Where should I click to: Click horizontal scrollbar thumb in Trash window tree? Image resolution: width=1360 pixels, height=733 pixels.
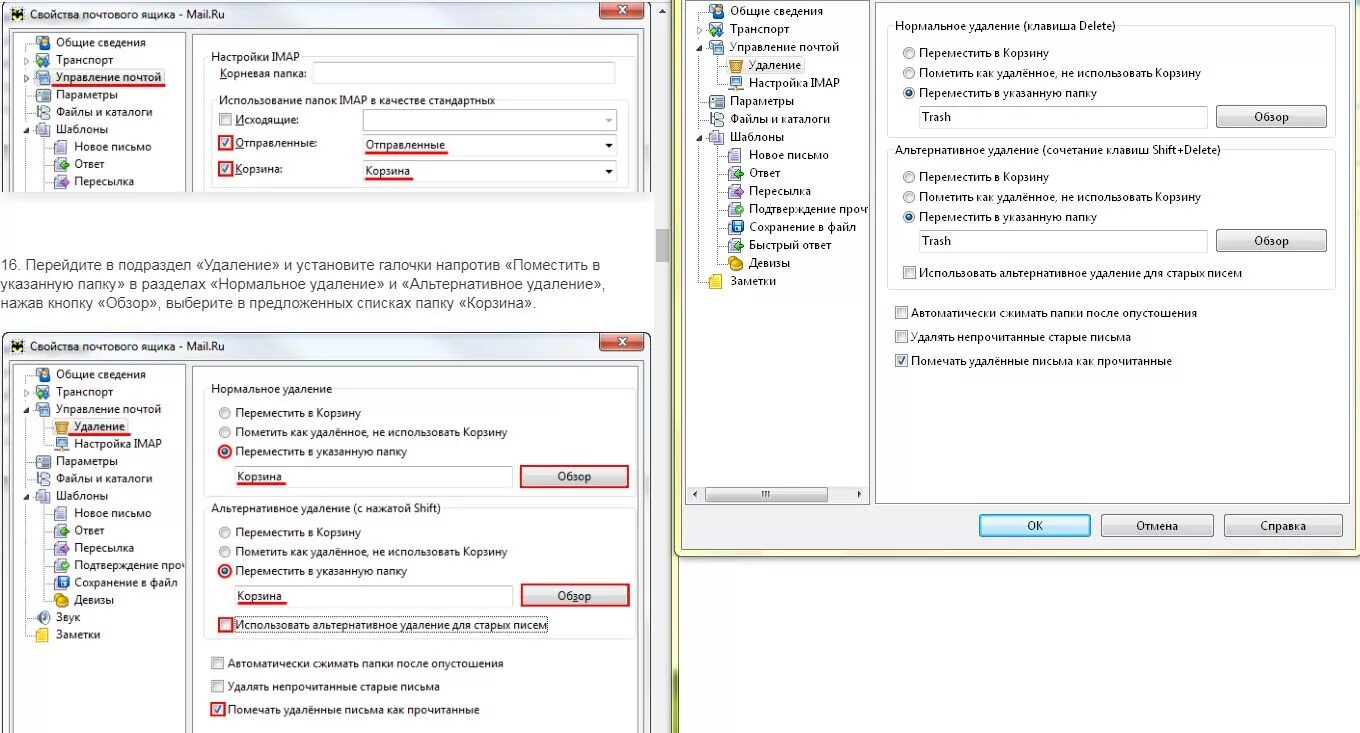tap(767, 495)
